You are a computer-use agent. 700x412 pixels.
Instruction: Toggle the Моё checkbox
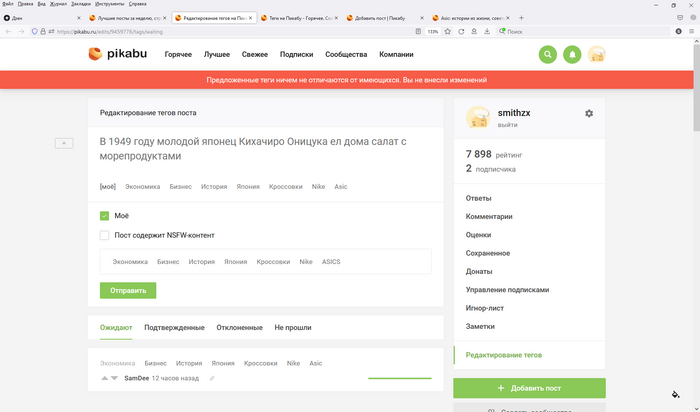(x=104, y=216)
